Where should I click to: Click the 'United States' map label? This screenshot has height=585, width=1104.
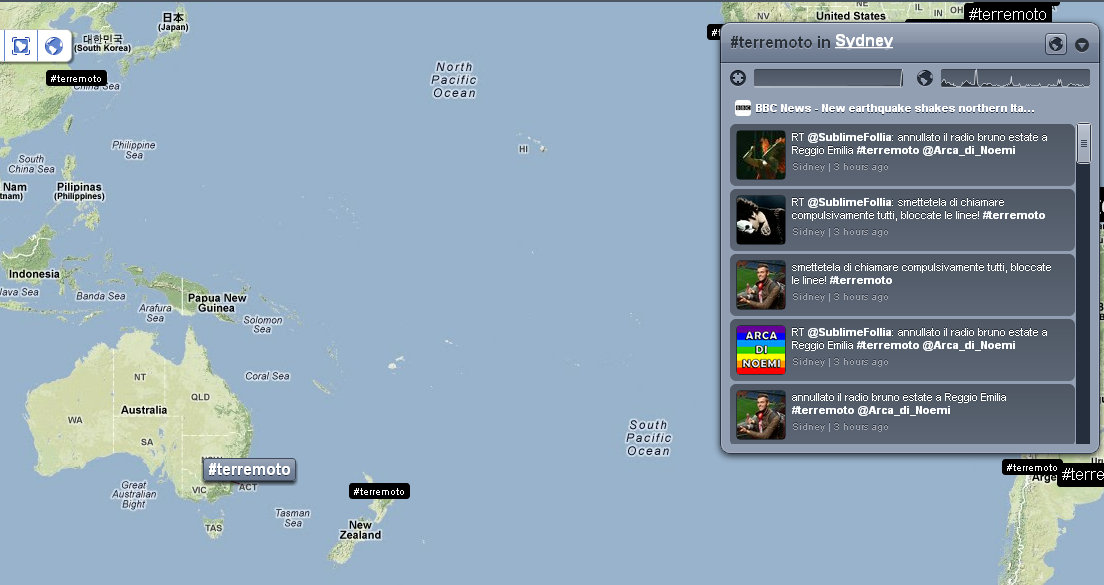pos(851,16)
